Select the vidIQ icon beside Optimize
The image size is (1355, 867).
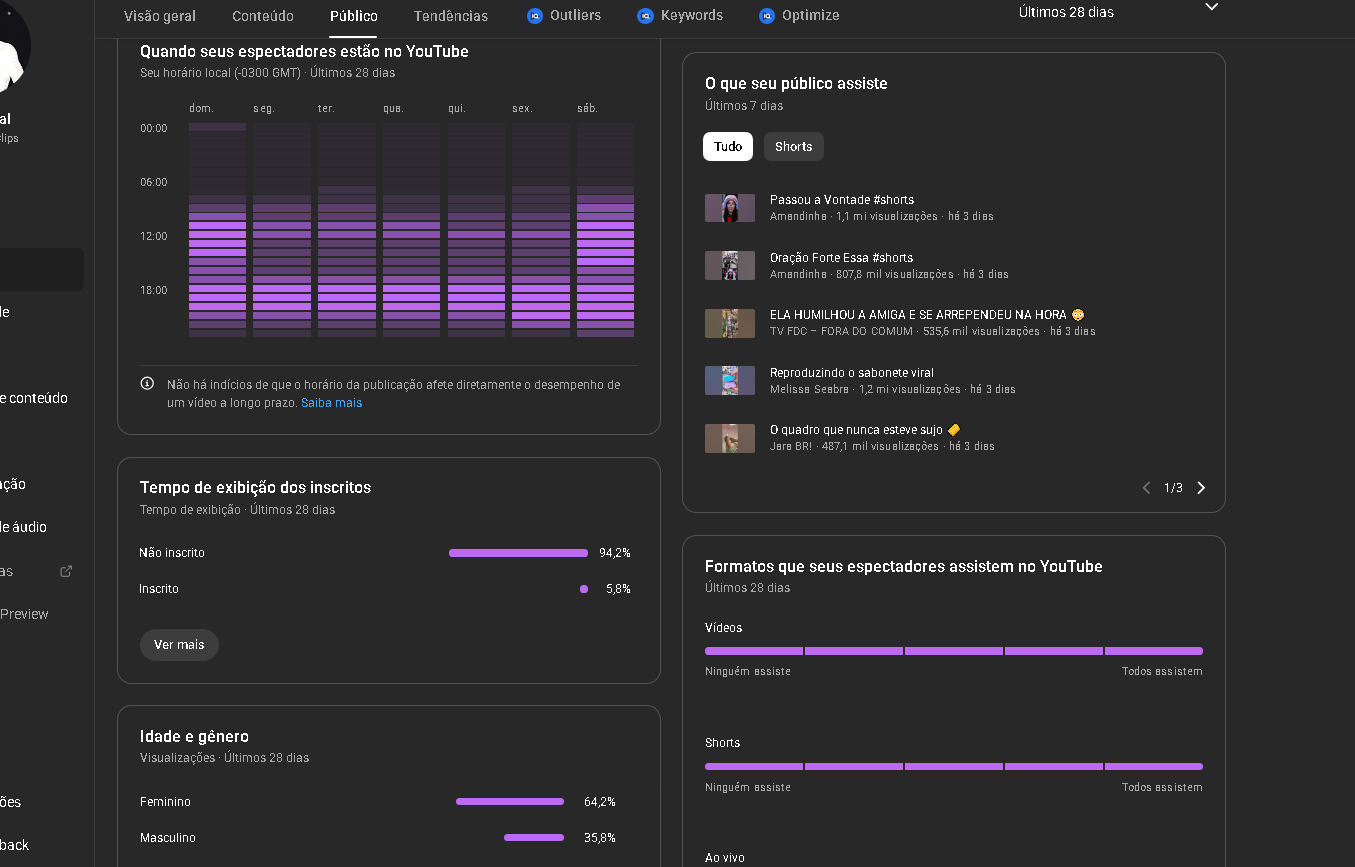tap(767, 16)
